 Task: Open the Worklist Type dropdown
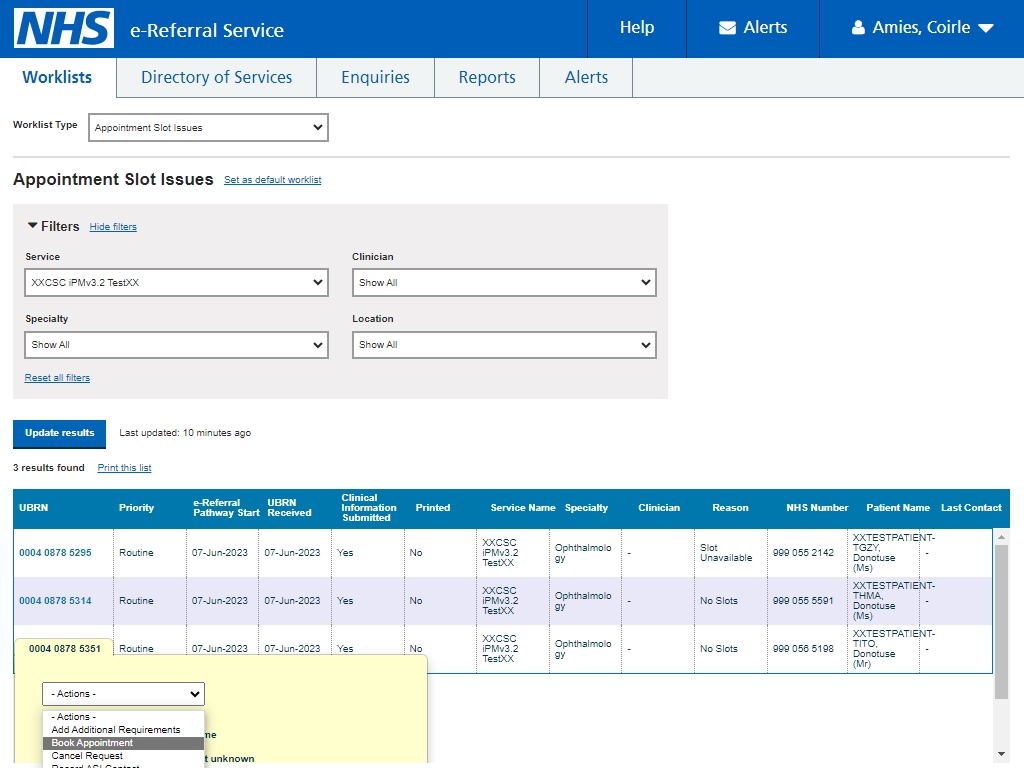click(208, 127)
